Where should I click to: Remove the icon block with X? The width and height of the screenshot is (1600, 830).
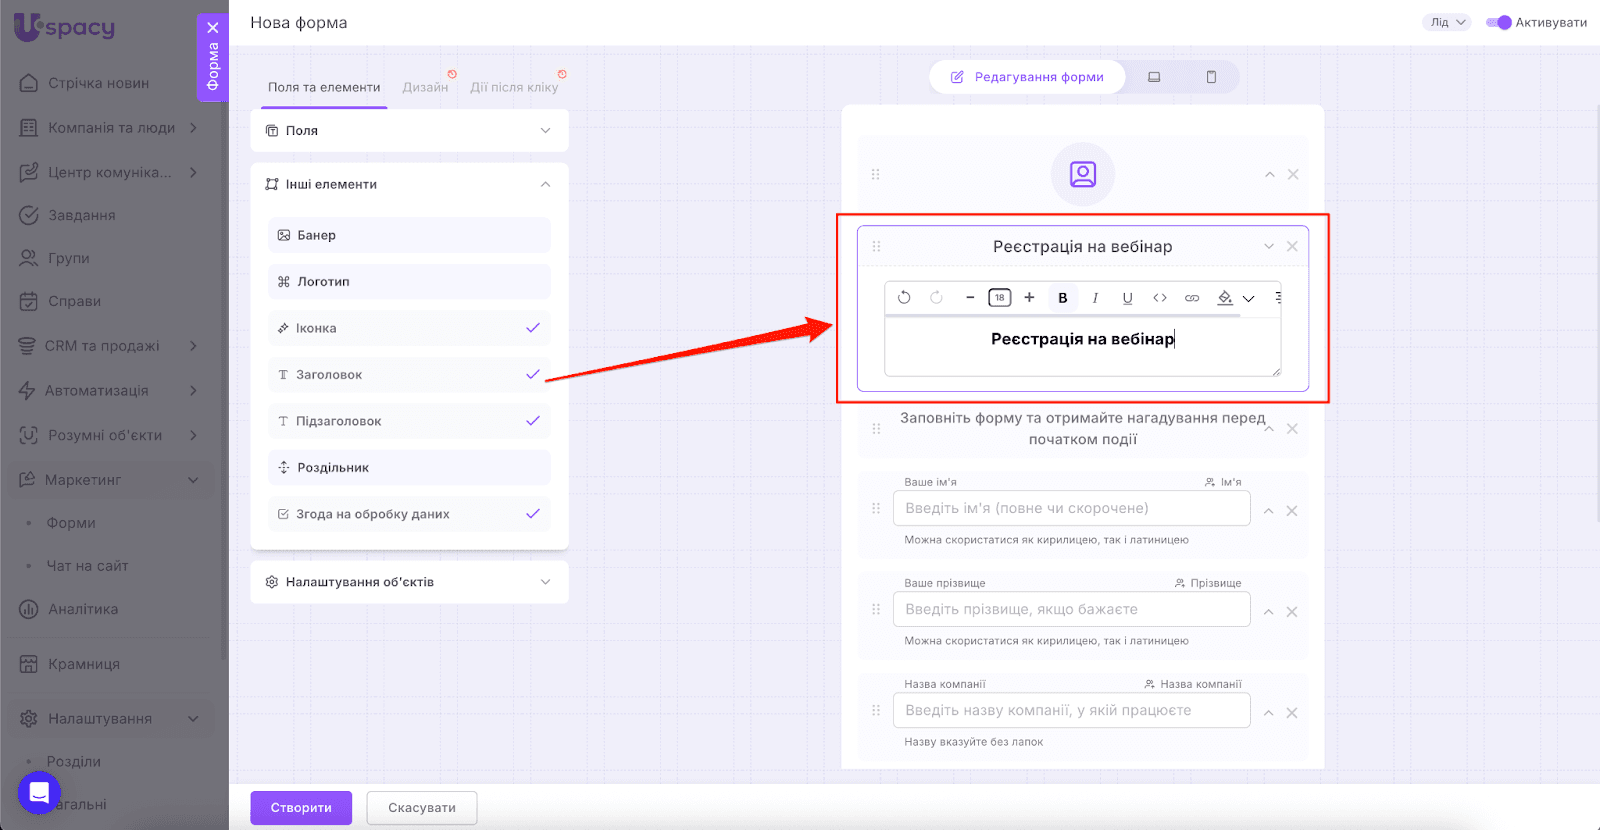point(1293,175)
